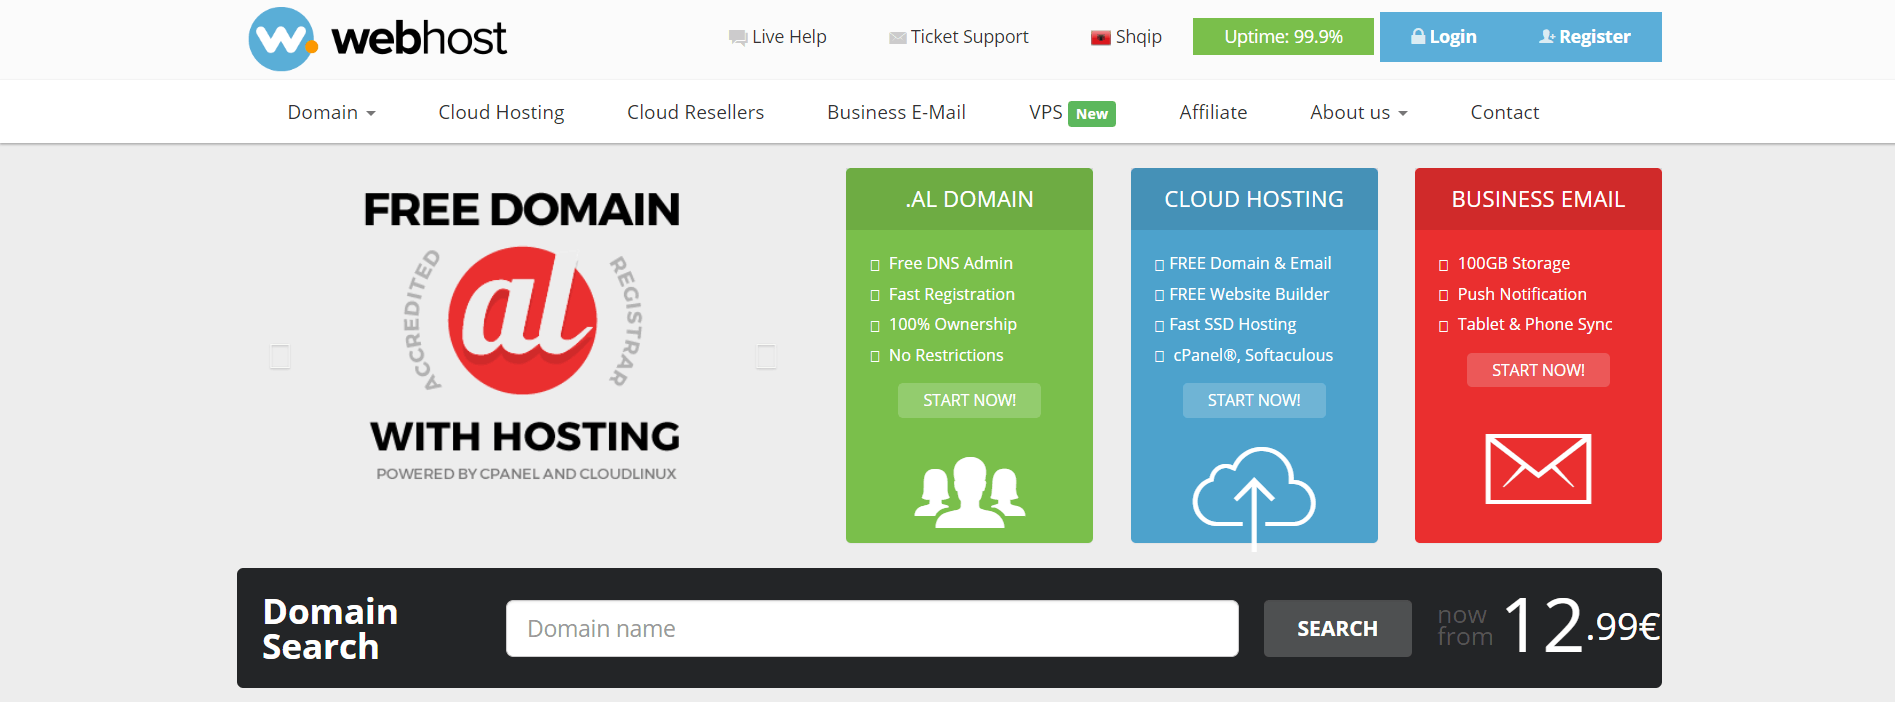Viewport: 1895px width, 702px height.
Task: Click the webhost logo
Action: pyautogui.click(x=378, y=39)
